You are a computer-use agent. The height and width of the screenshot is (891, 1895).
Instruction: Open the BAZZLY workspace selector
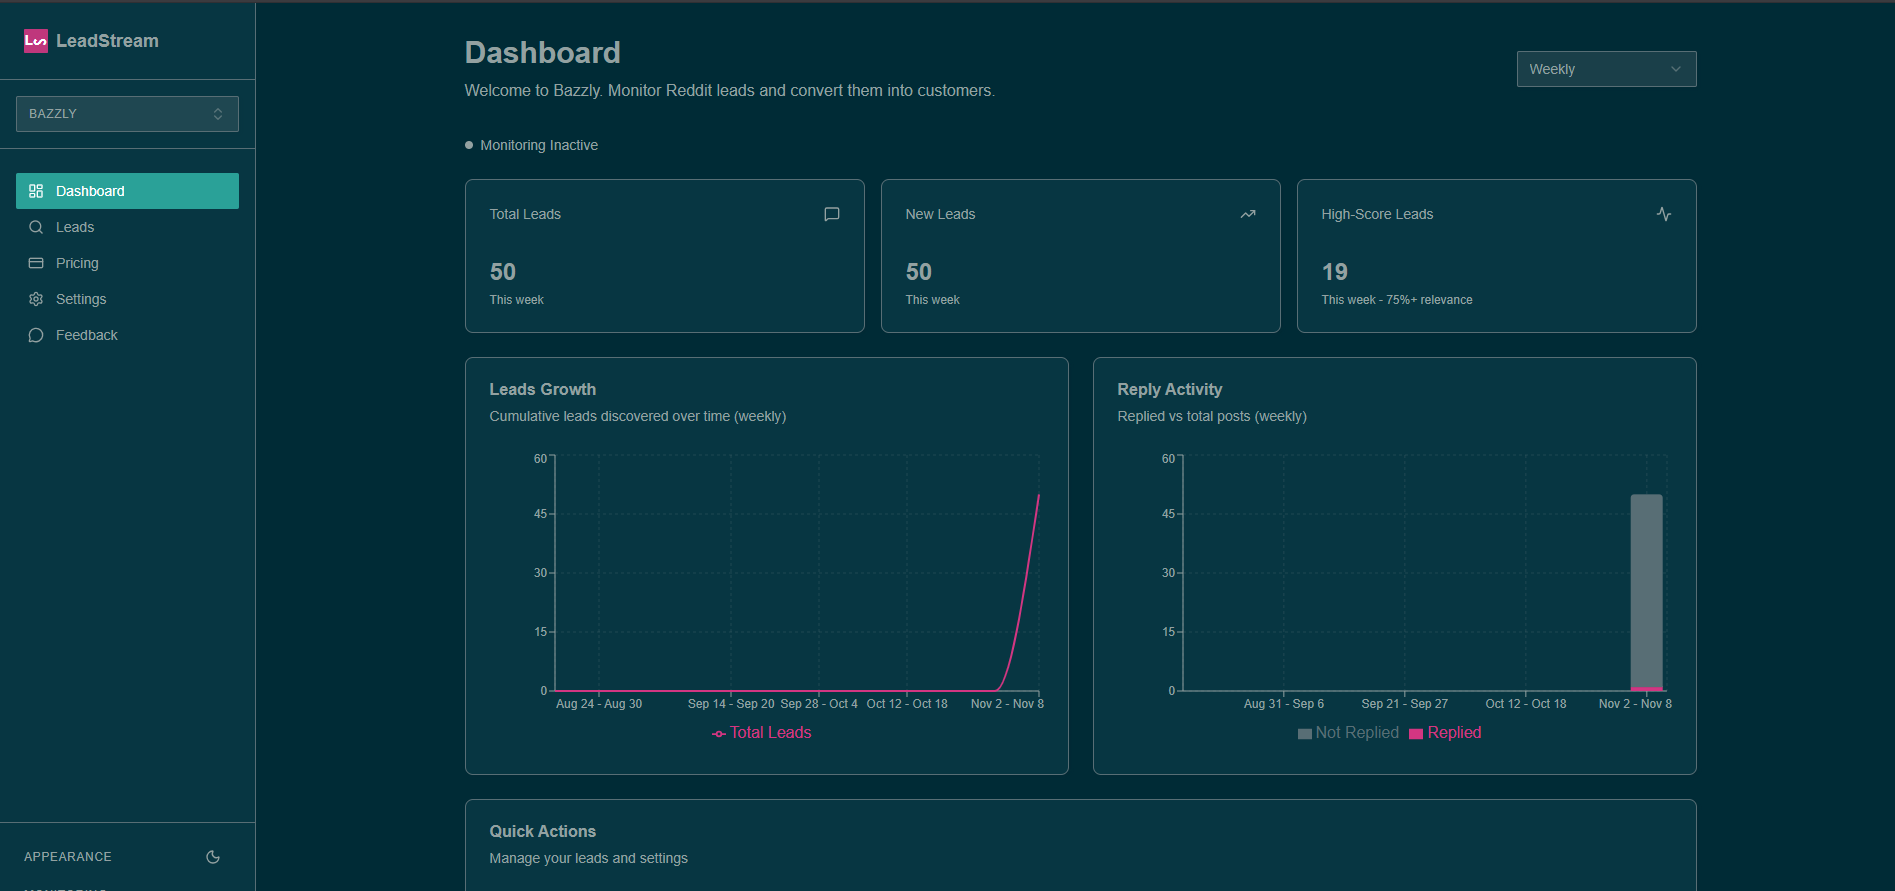127,114
